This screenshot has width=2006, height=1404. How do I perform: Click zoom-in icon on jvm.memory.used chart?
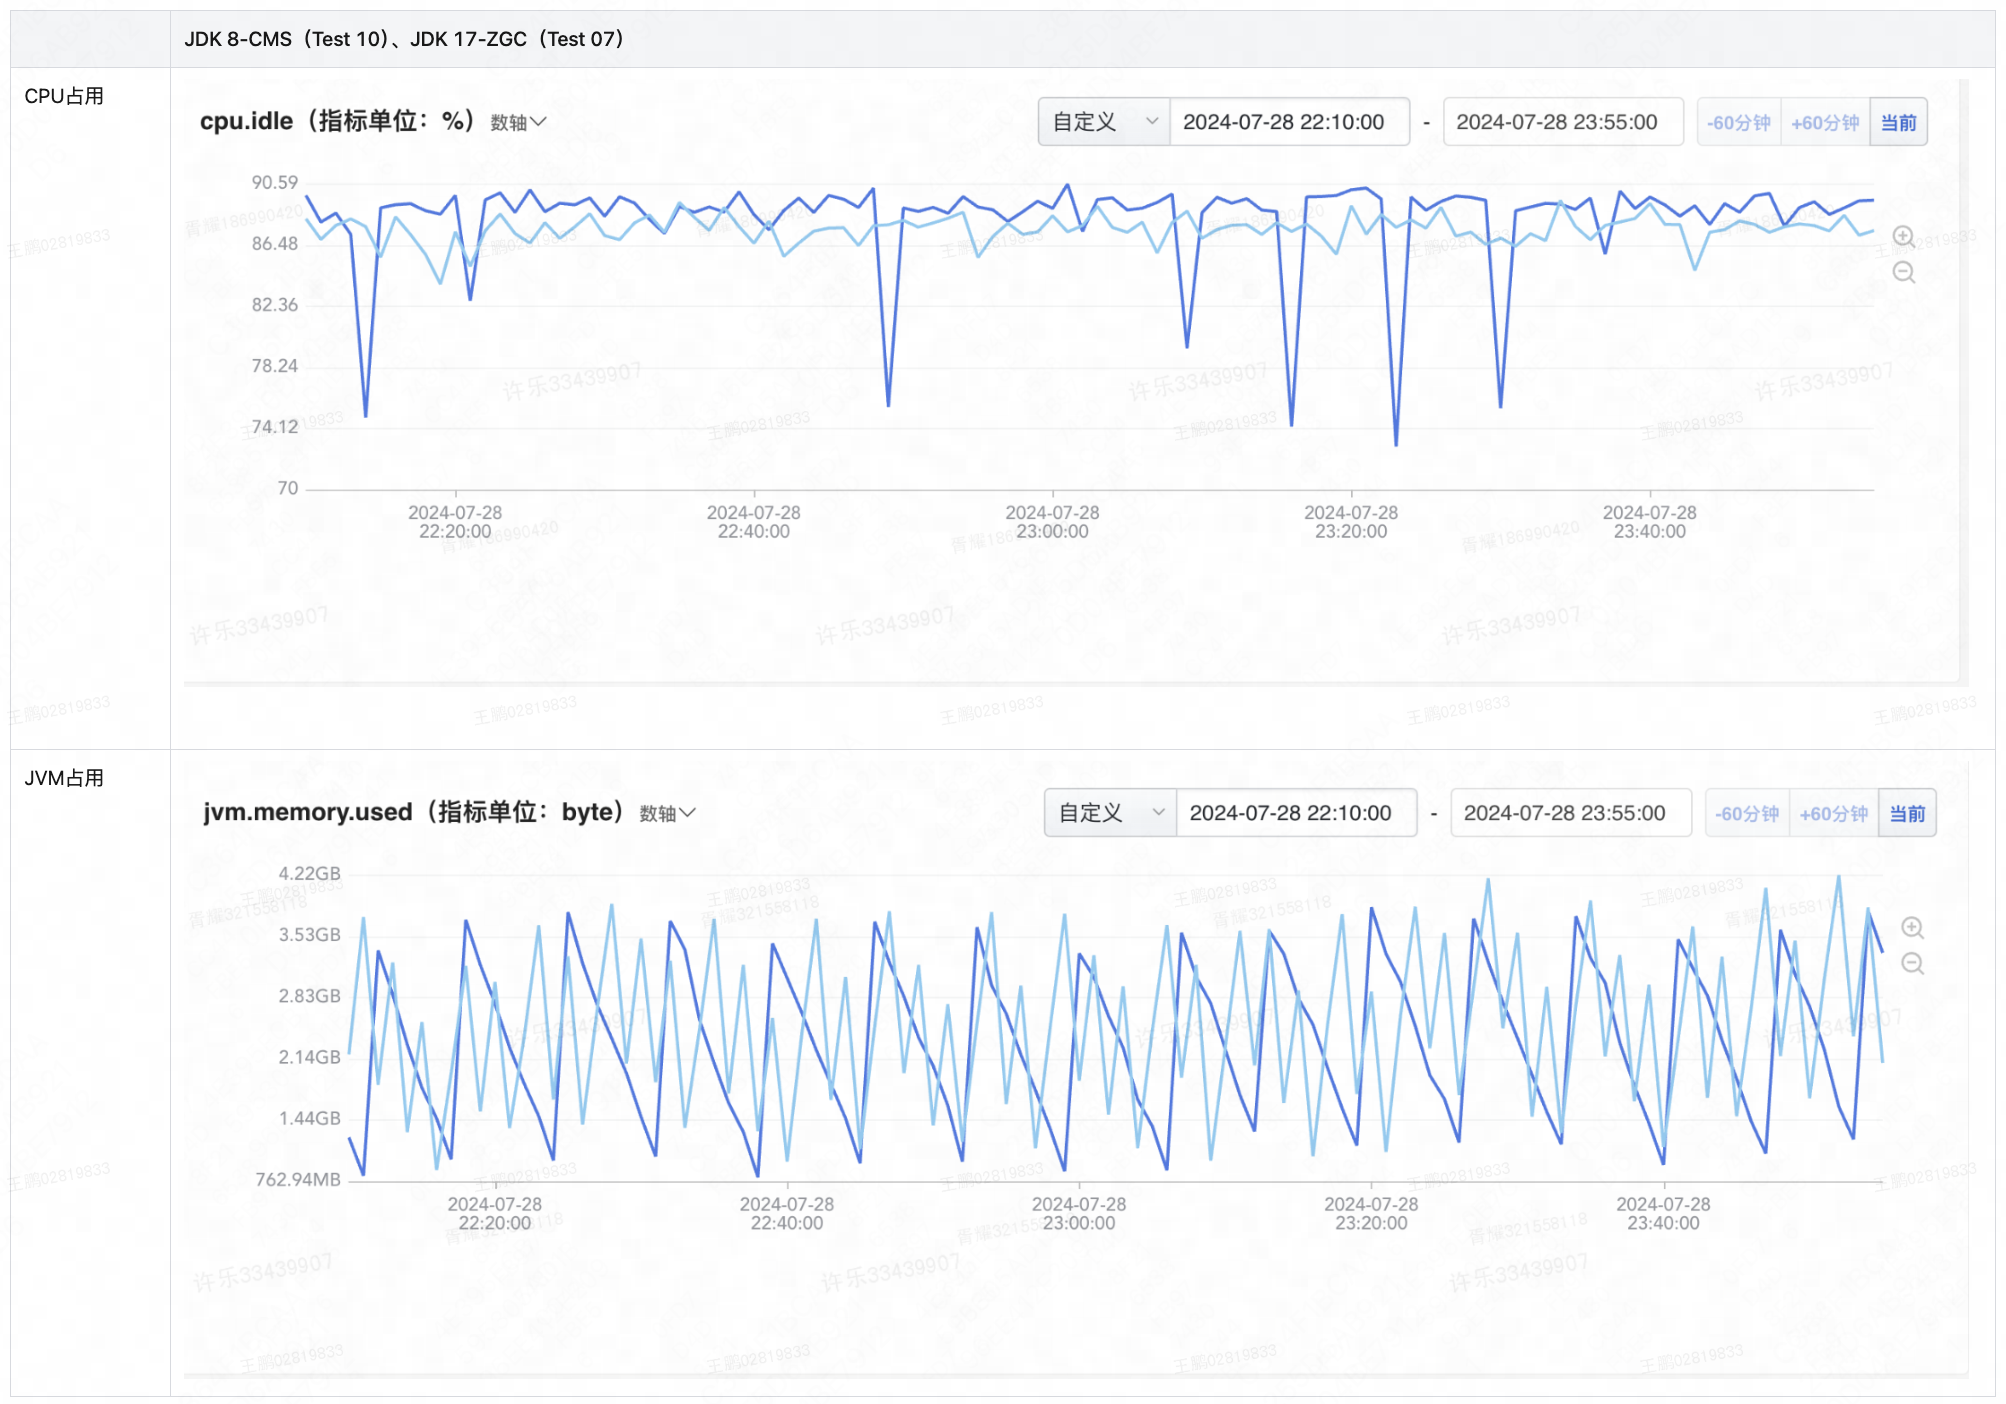pos(1911,927)
